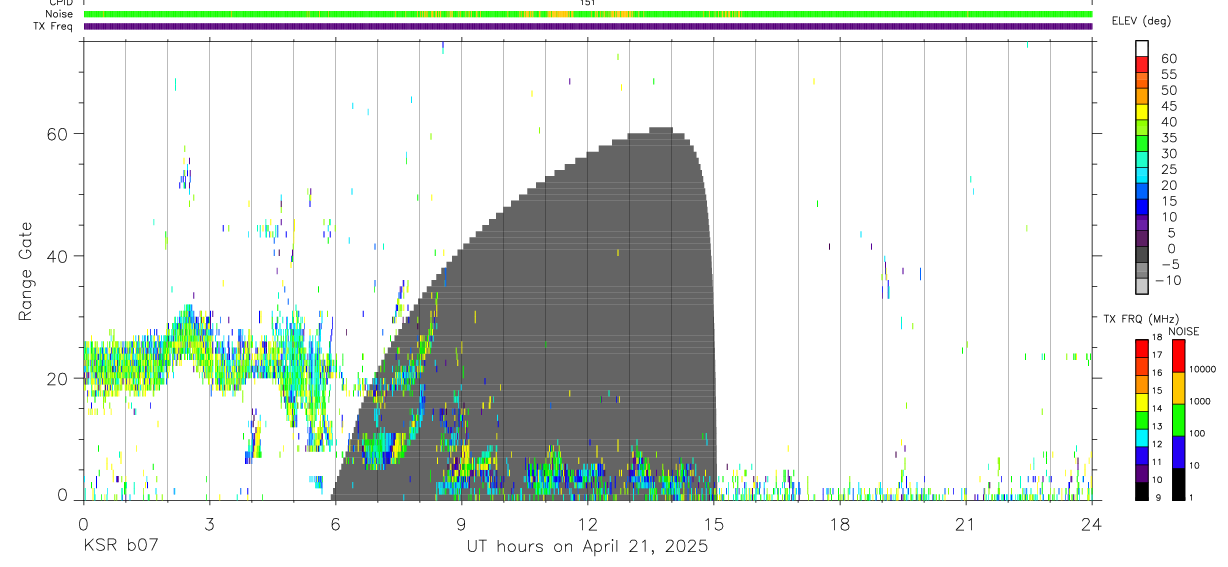Select the cyan swatch in the TX FRQ bar
This screenshot has width=1228, height=567.
point(1142,437)
